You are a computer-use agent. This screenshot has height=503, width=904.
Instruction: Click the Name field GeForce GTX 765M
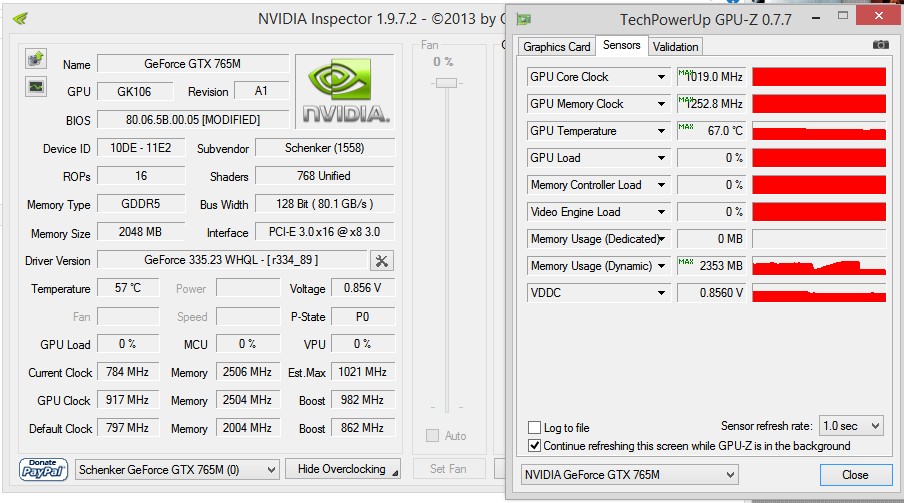(193, 63)
